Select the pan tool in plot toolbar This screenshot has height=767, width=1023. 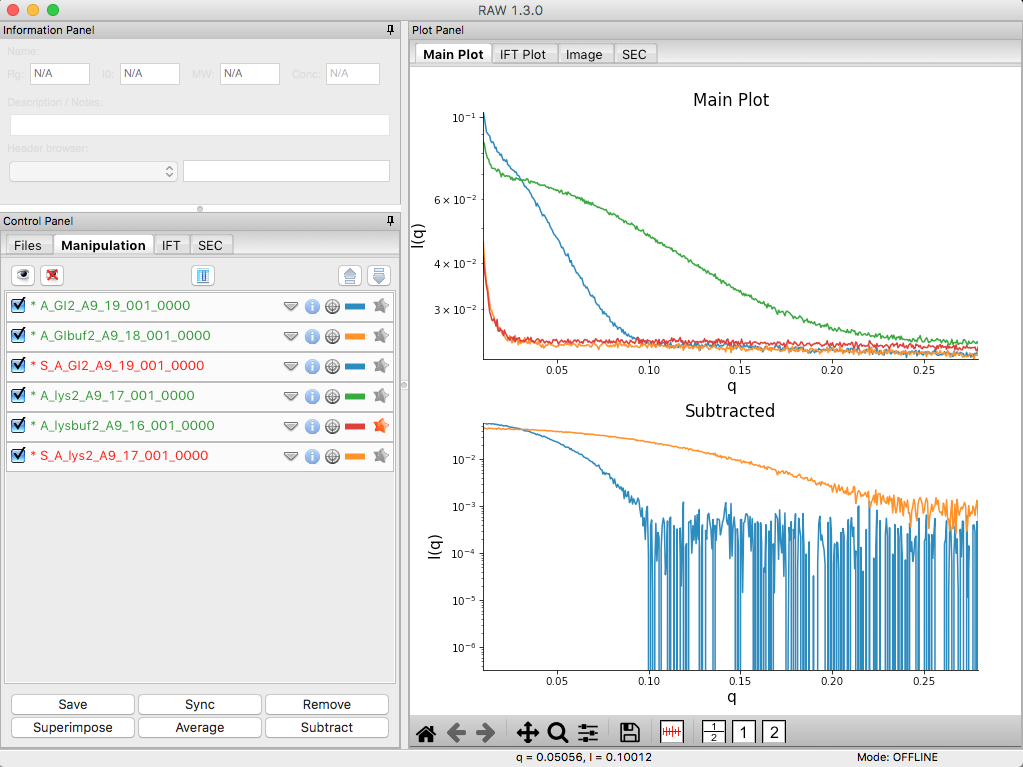[527, 732]
